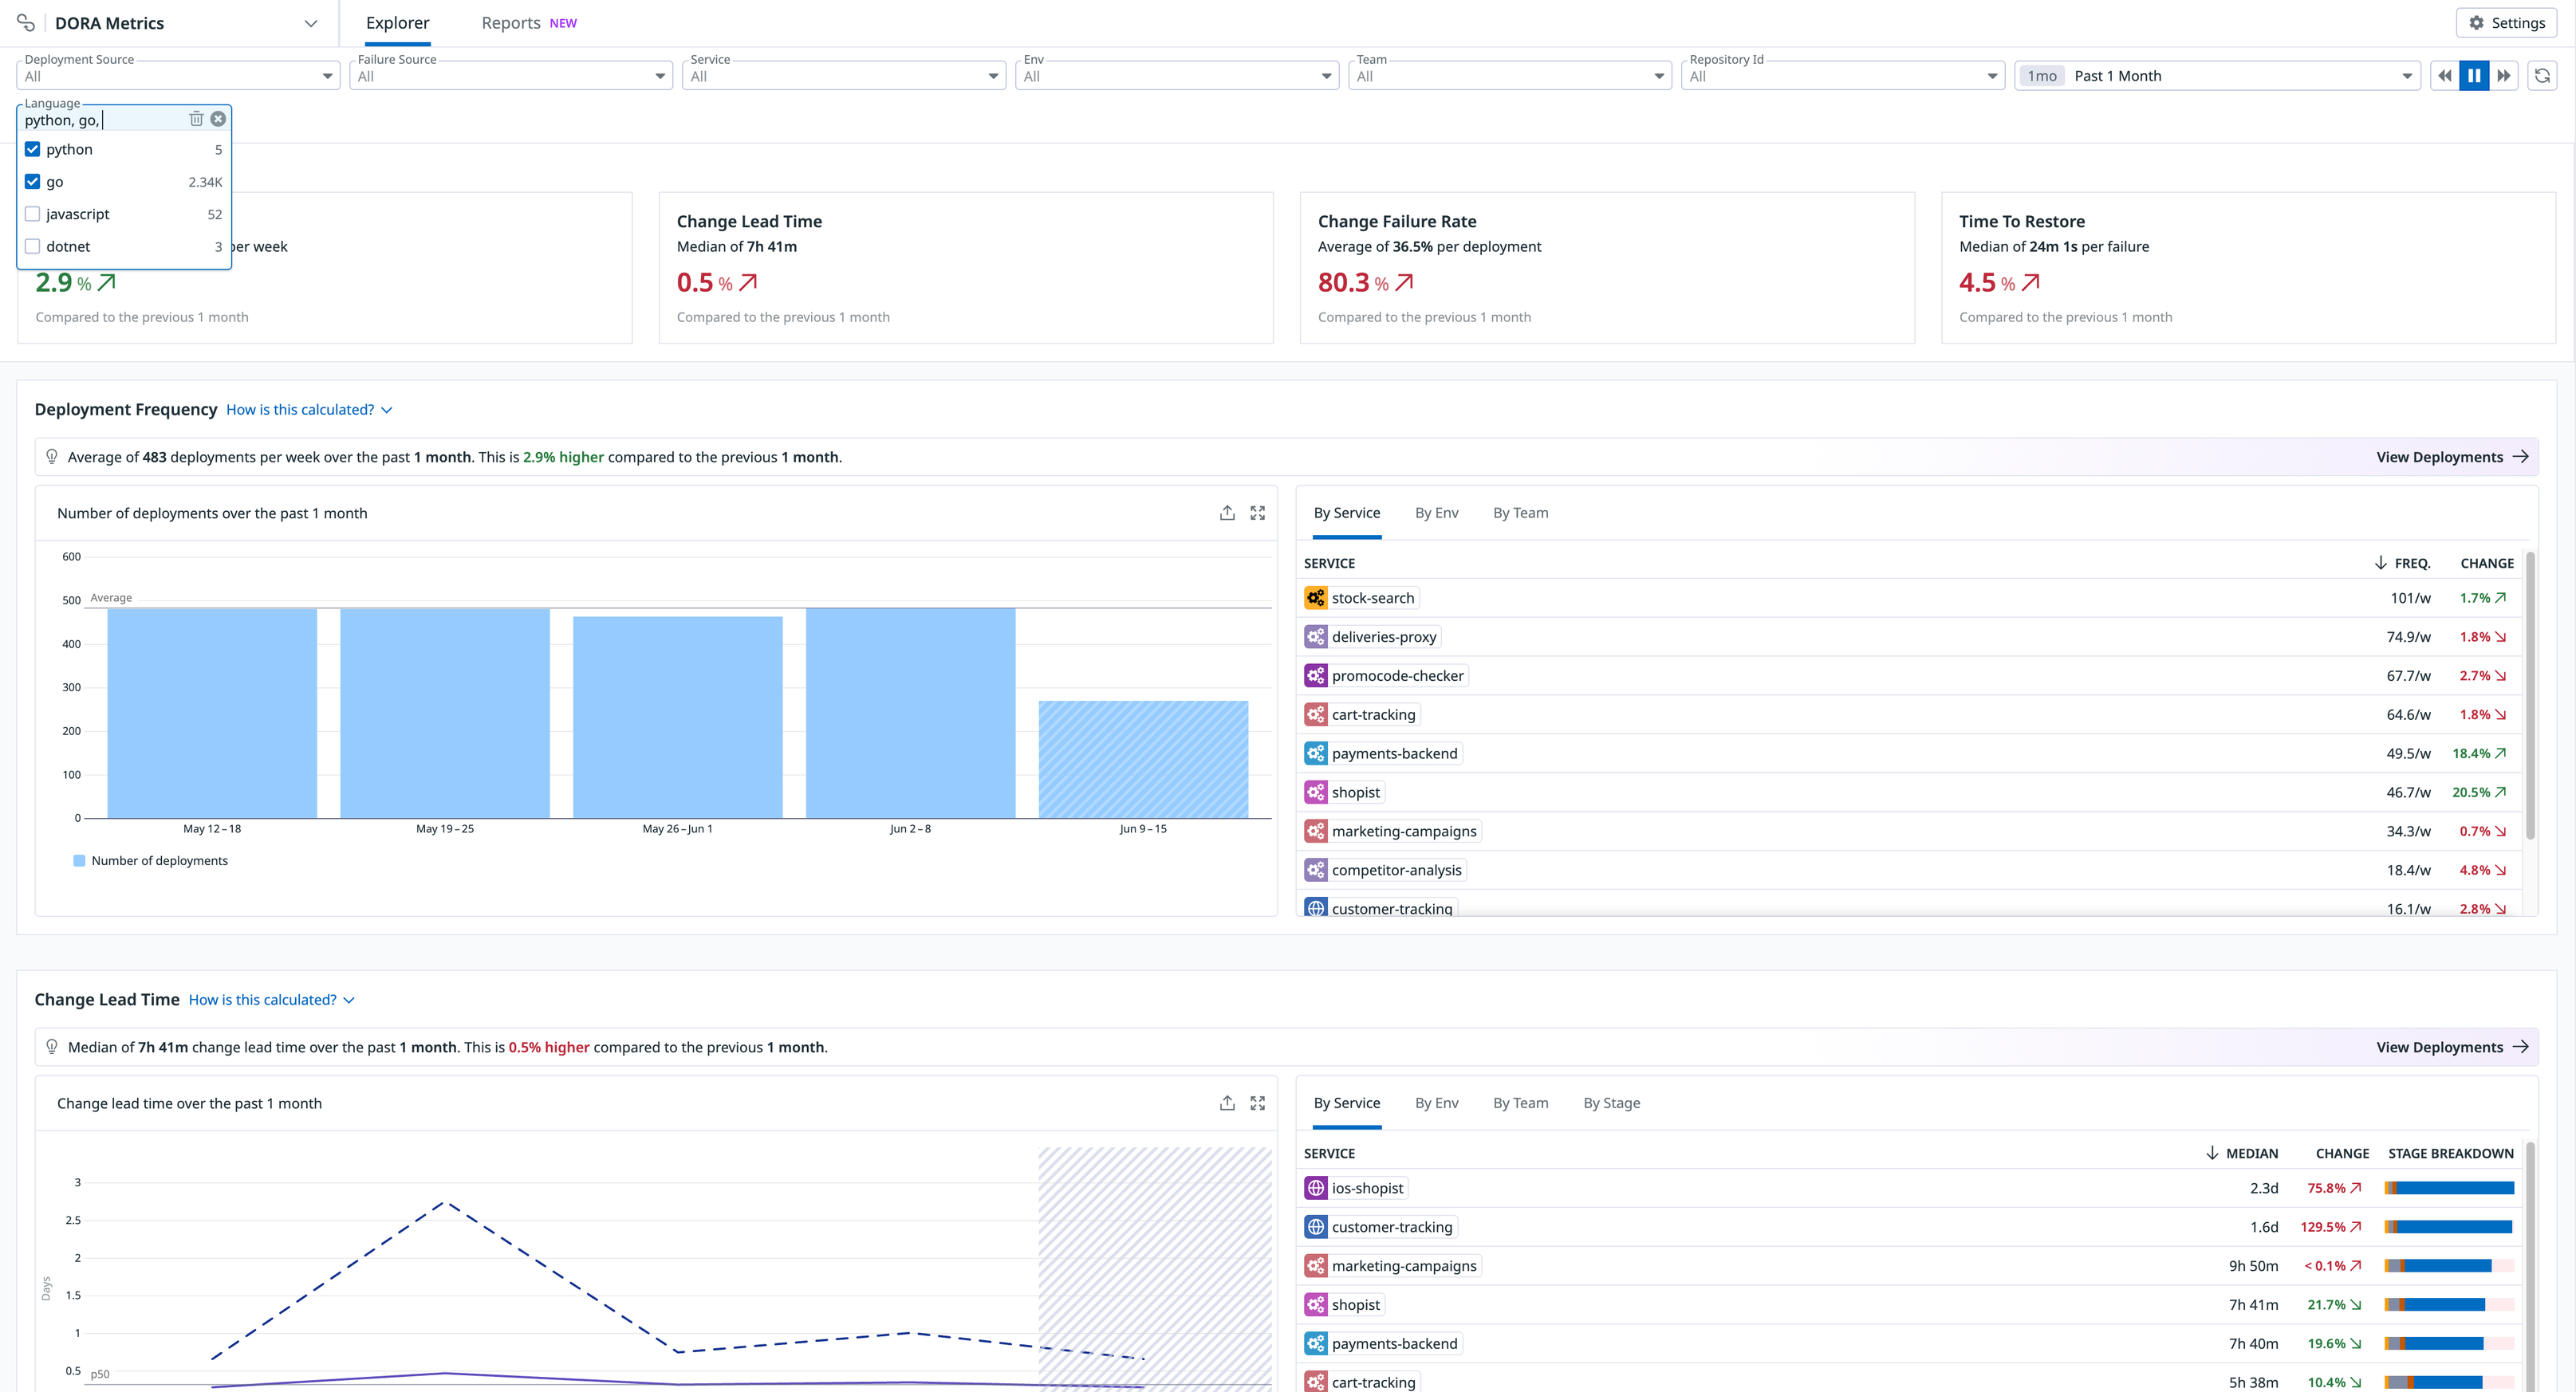The height and width of the screenshot is (1392, 2576).
Task: Select the By Stage tab
Action: pyautogui.click(x=1611, y=1103)
